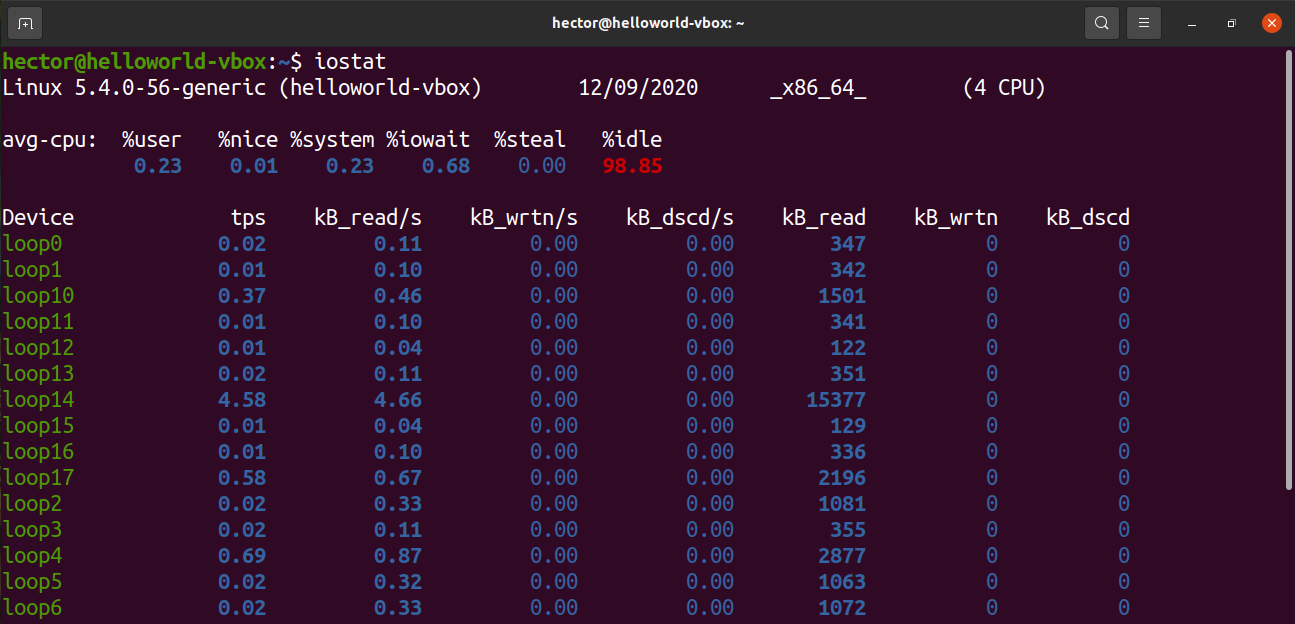This screenshot has height=624, width=1295.
Task: Click the kB_read value 15377
Action: [x=836, y=400]
